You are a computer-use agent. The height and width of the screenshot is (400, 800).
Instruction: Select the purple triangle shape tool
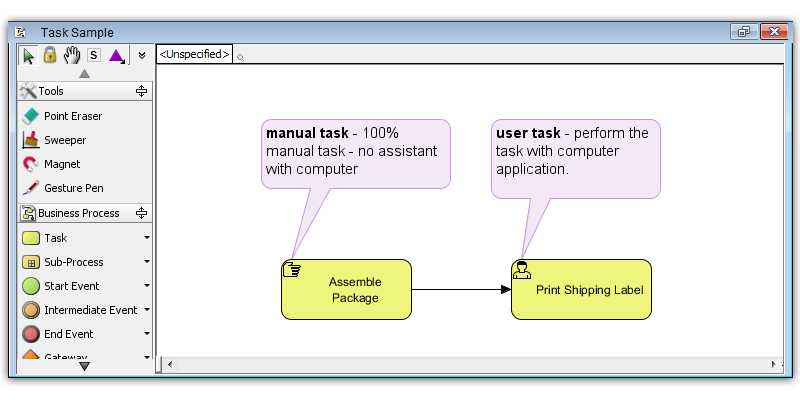point(117,56)
